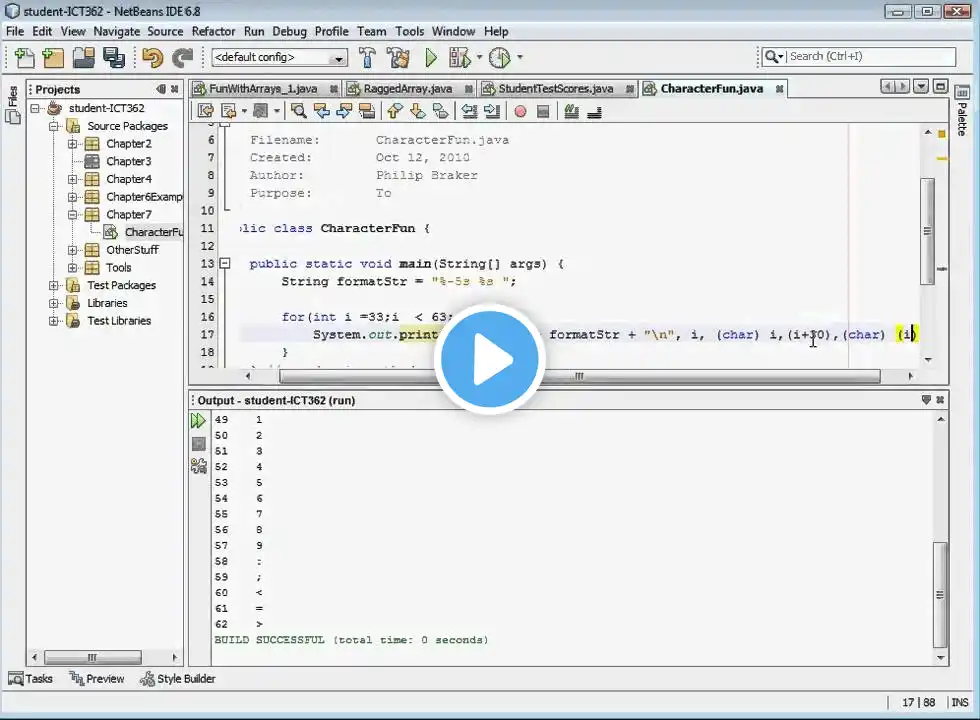The image size is (980, 720).
Task: Rerun the program in Output panel
Action: (198, 421)
